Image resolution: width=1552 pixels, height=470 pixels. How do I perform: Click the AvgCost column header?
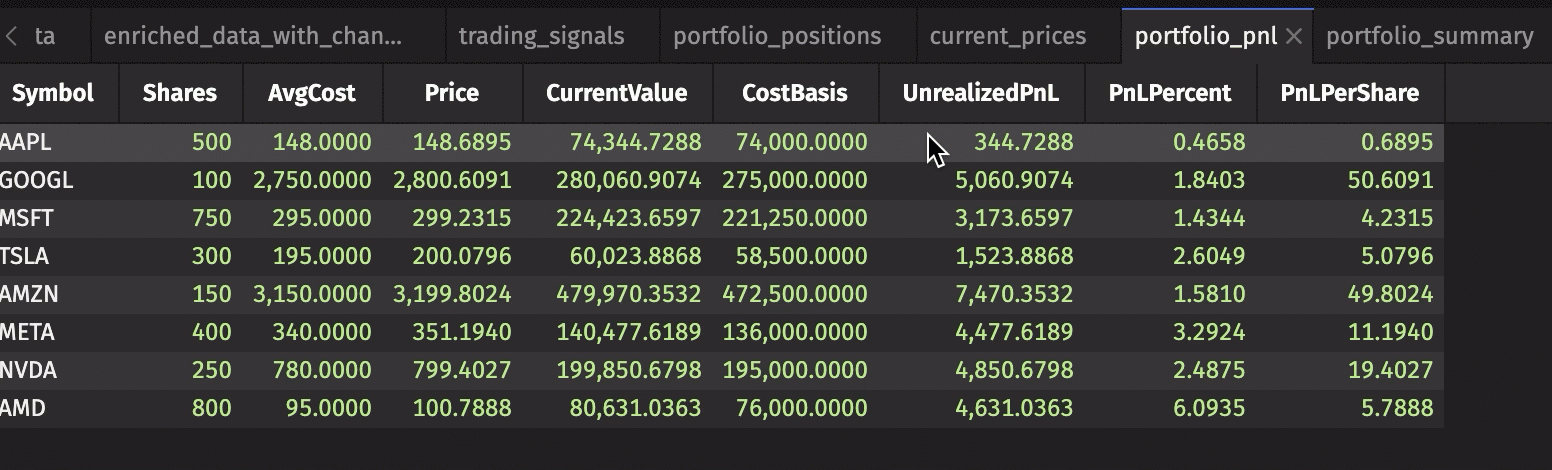coord(311,93)
